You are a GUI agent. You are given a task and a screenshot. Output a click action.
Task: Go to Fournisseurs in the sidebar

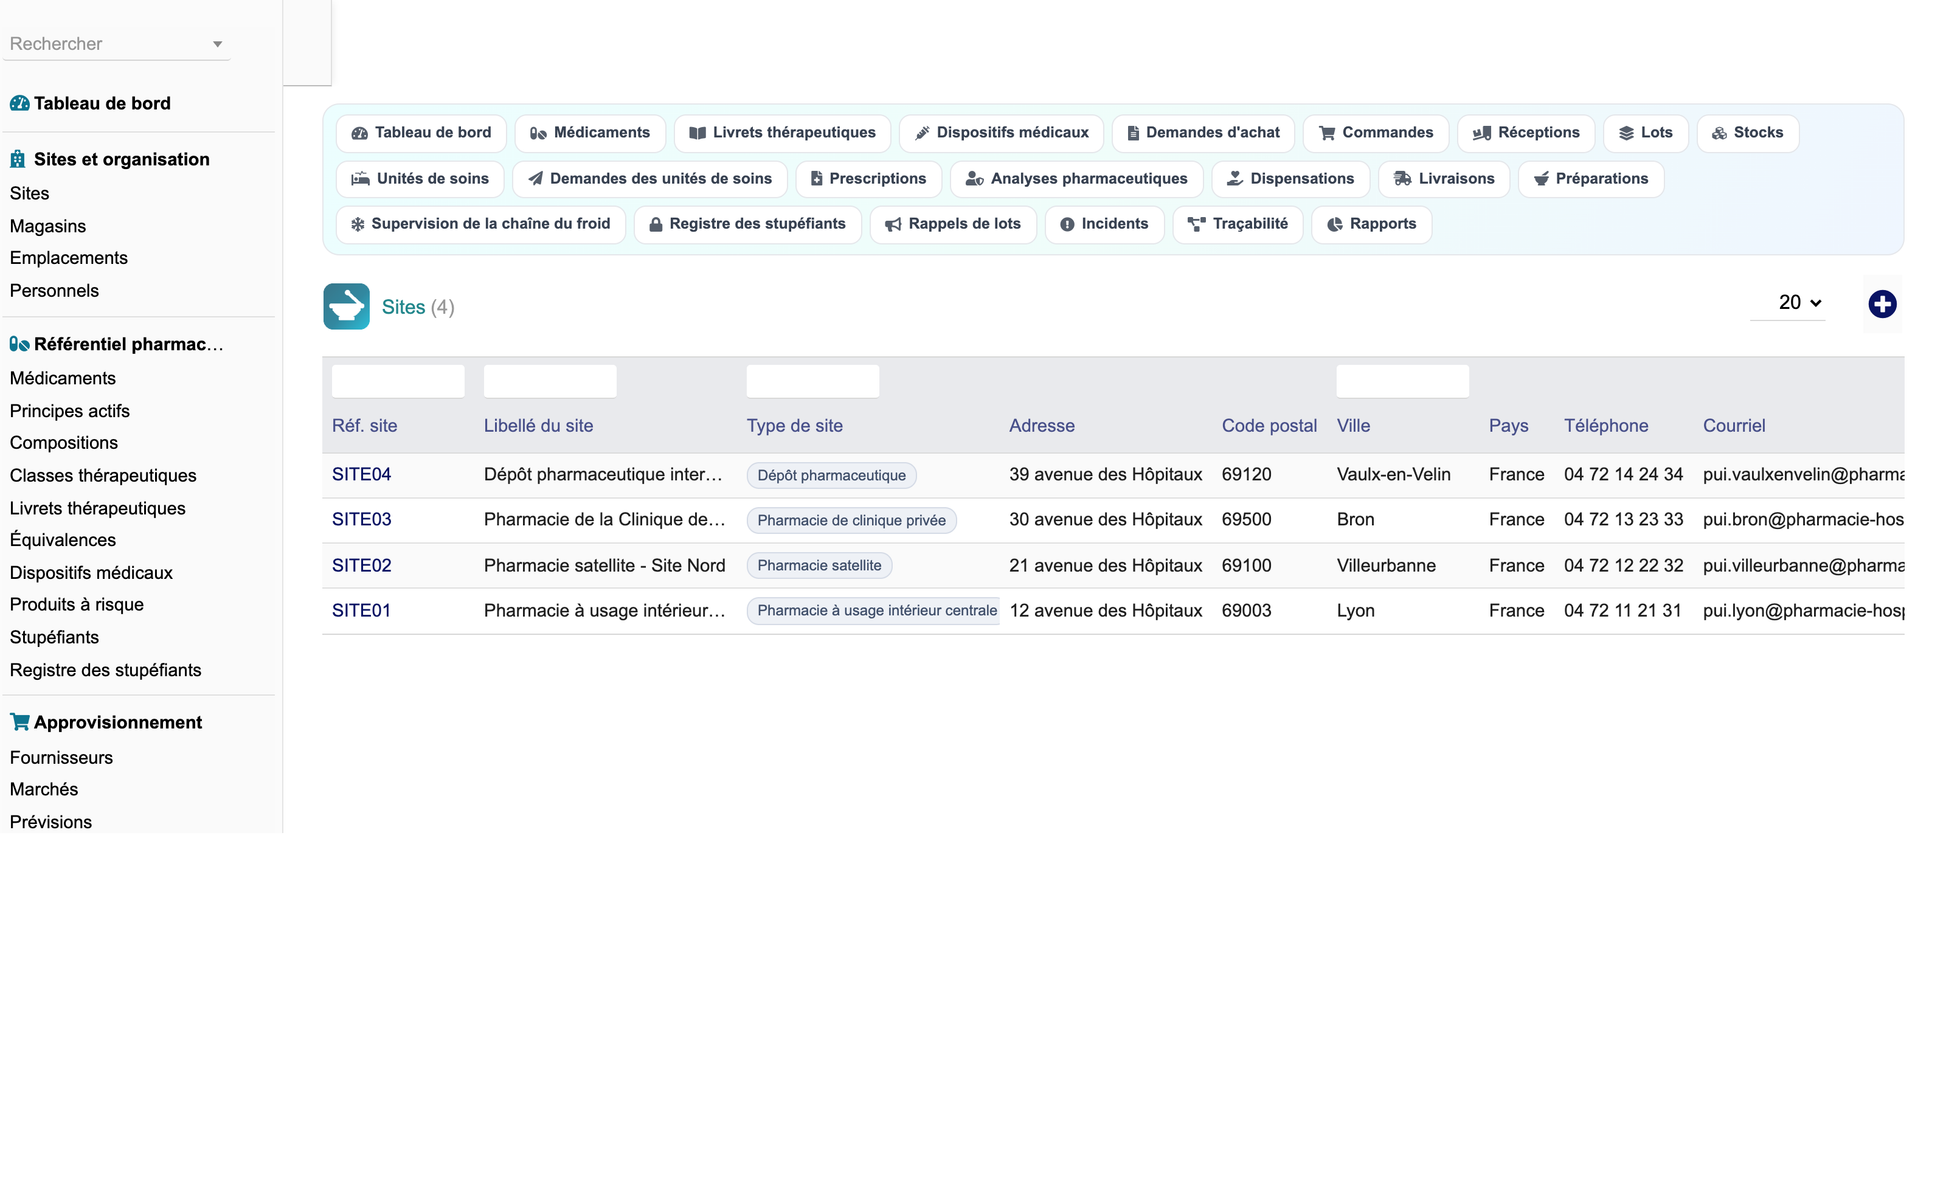click(x=61, y=758)
